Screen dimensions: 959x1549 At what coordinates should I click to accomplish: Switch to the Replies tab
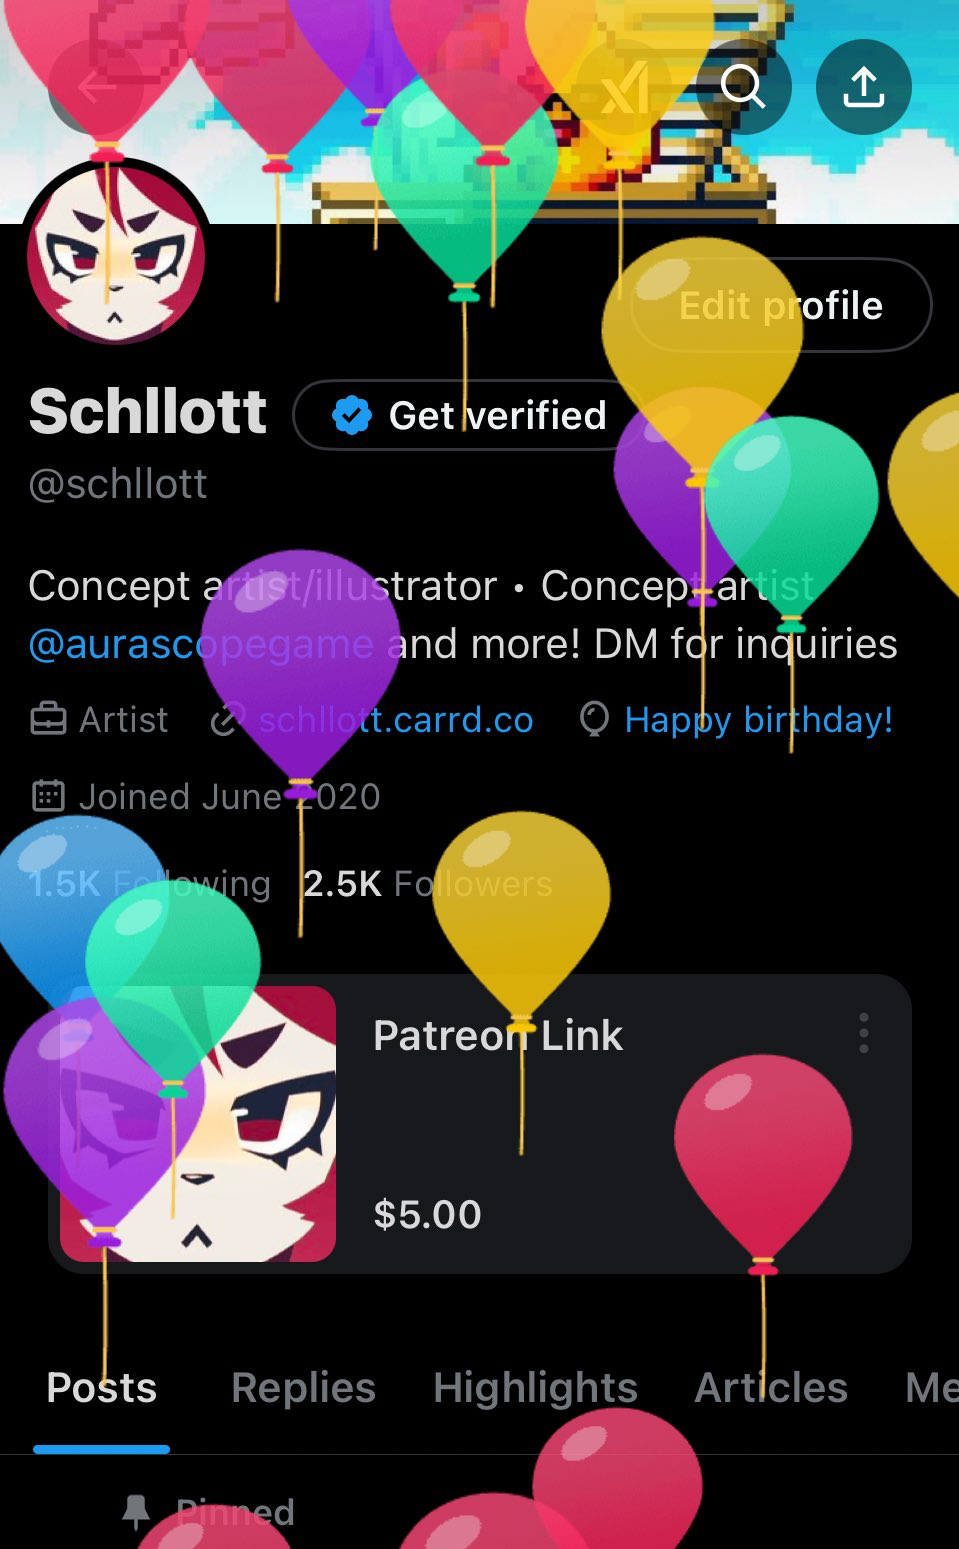point(303,1388)
